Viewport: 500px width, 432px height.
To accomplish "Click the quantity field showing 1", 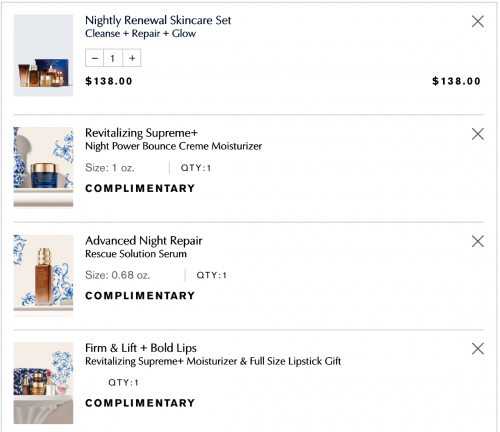I will coord(113,58).
